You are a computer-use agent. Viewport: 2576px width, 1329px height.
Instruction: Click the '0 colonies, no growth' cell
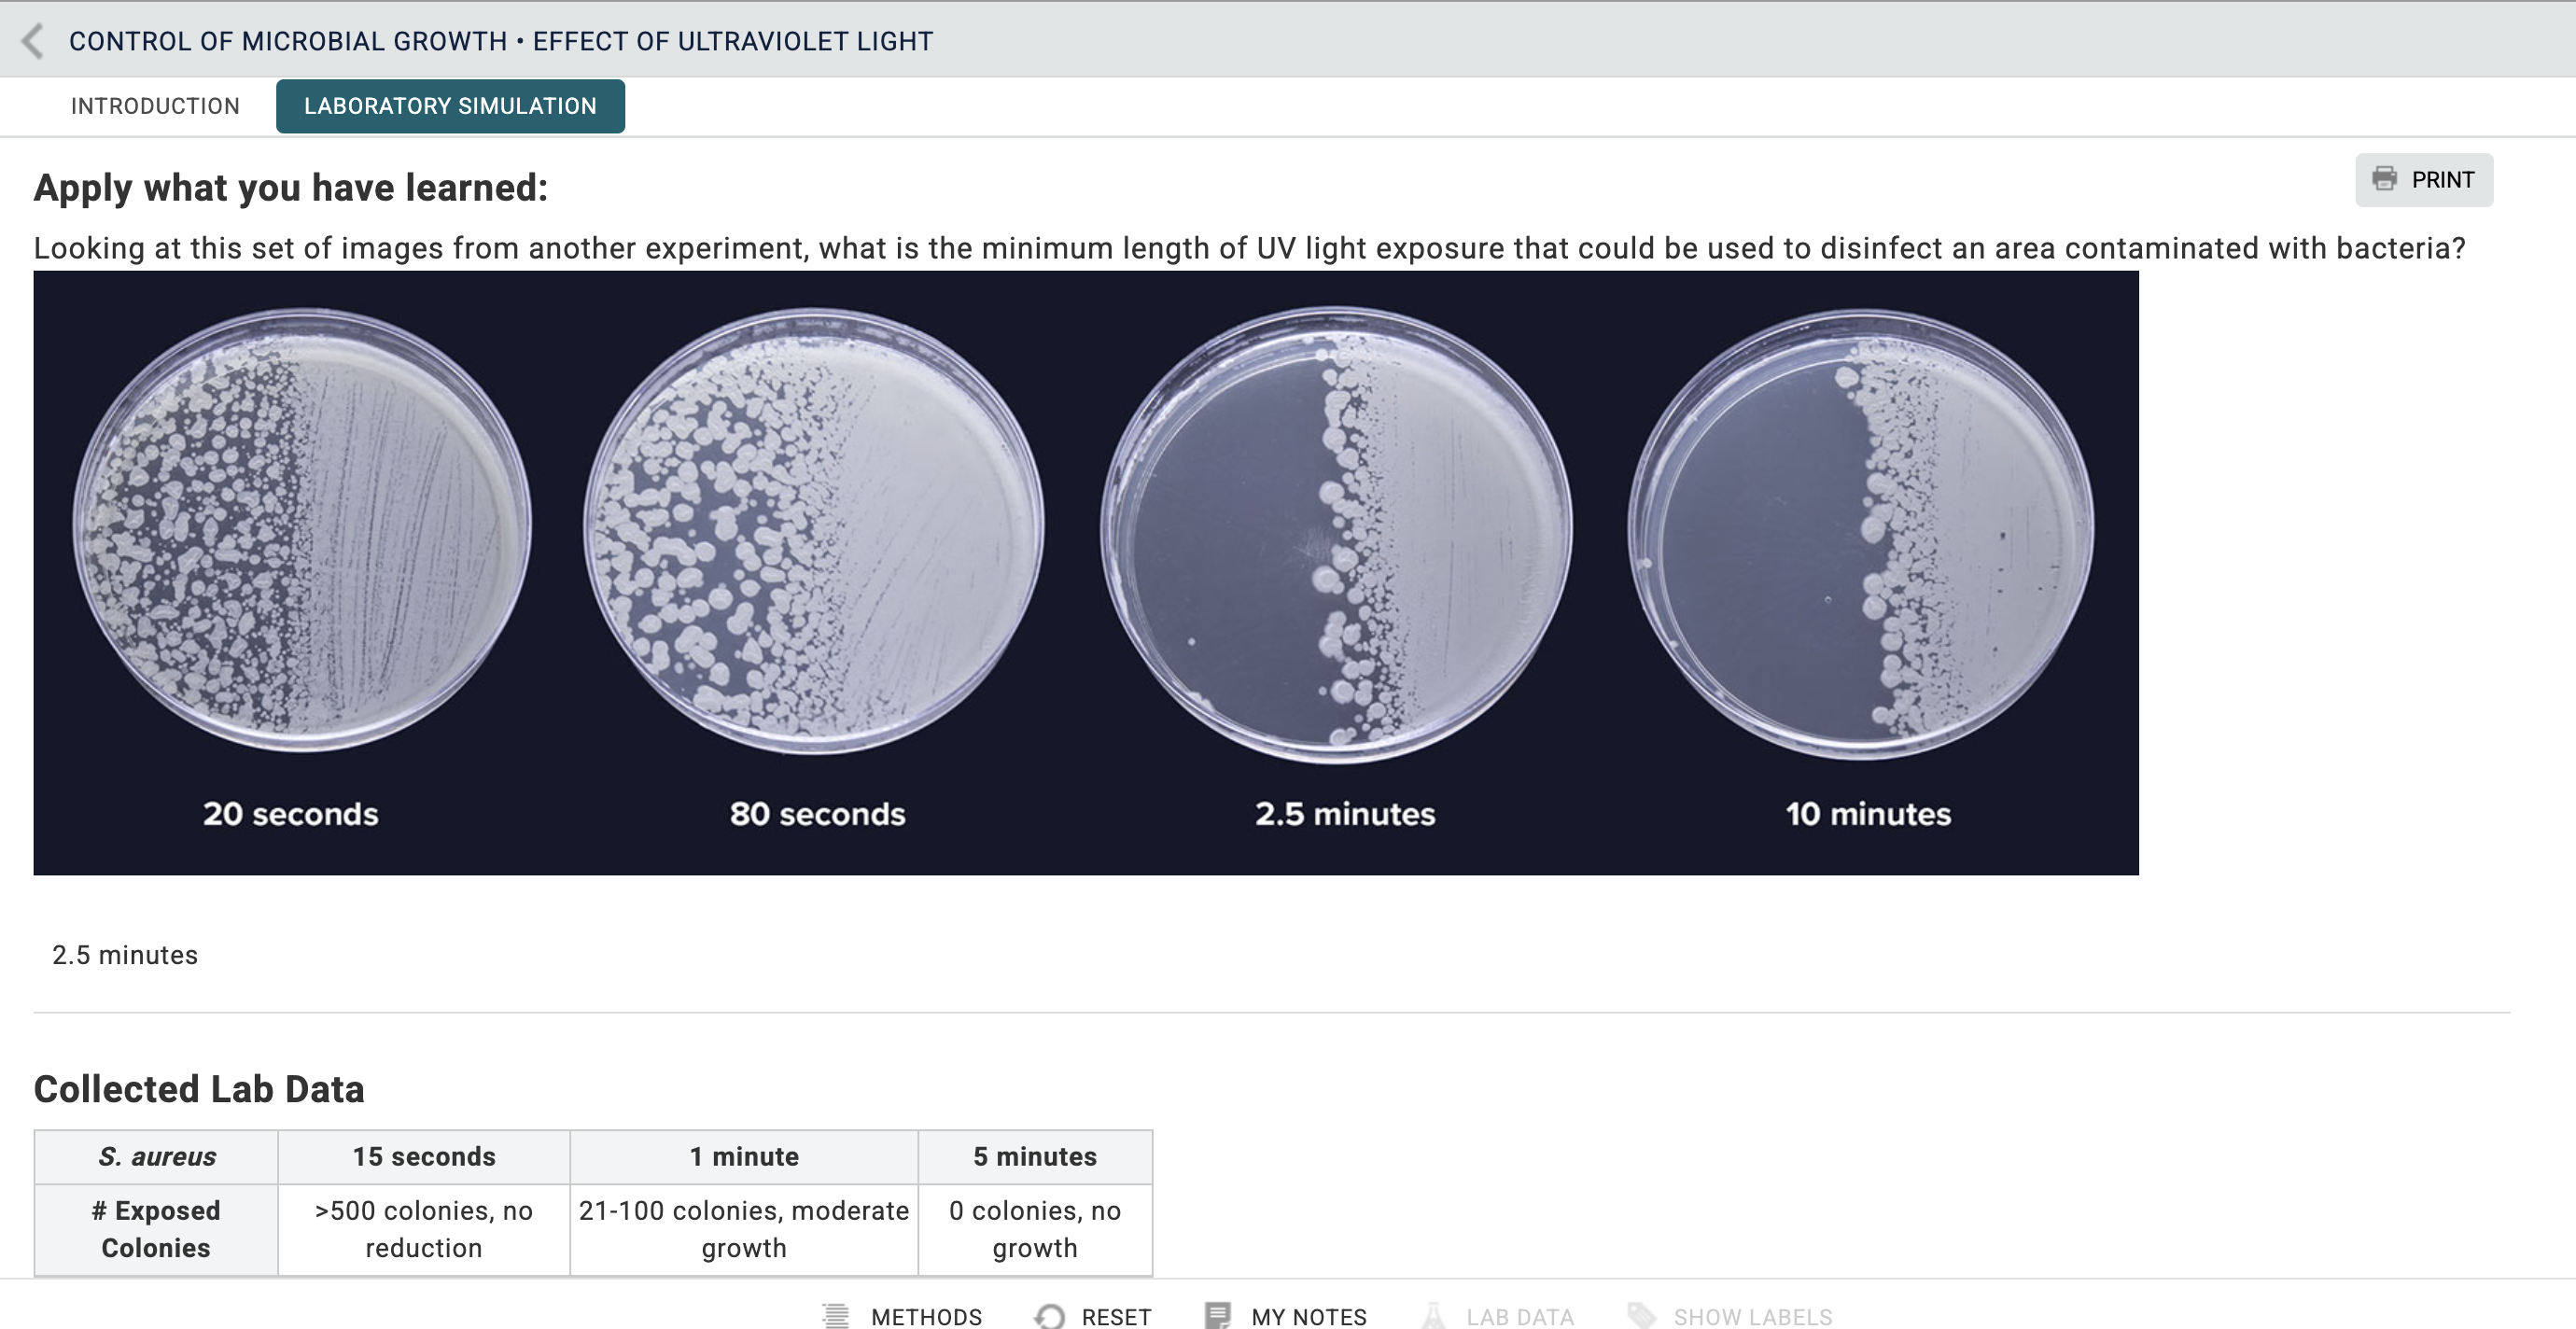pyautogui.click(x=1035, y=1229)
